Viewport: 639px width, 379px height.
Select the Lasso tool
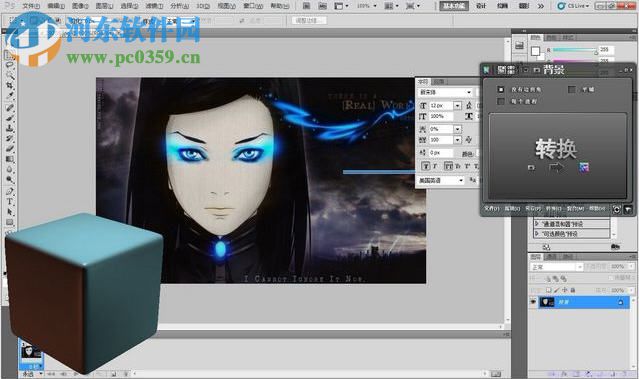tap(9, 66)
